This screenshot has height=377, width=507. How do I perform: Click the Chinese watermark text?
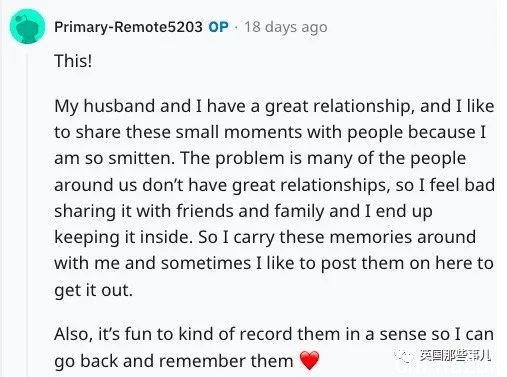click(455, 356)
